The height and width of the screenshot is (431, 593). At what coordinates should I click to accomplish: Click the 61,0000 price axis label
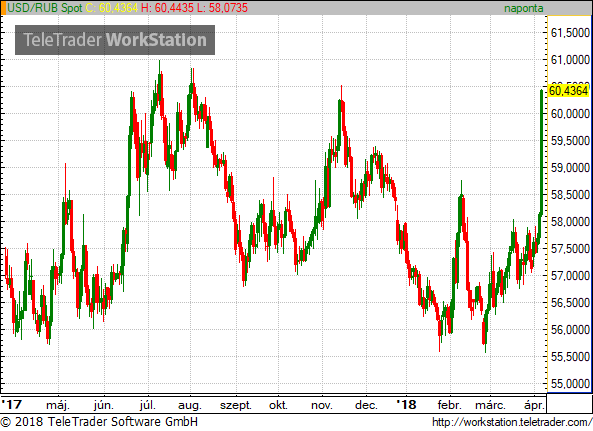point(570,60)
